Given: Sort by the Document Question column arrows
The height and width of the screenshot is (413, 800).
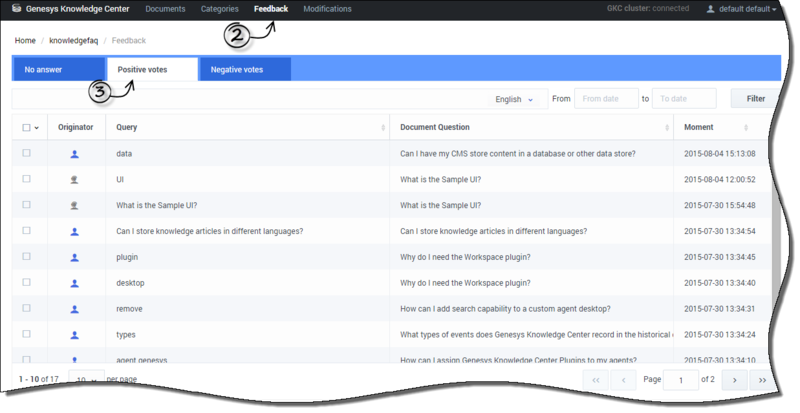Looking at the screenshot, I should (668, 128).
